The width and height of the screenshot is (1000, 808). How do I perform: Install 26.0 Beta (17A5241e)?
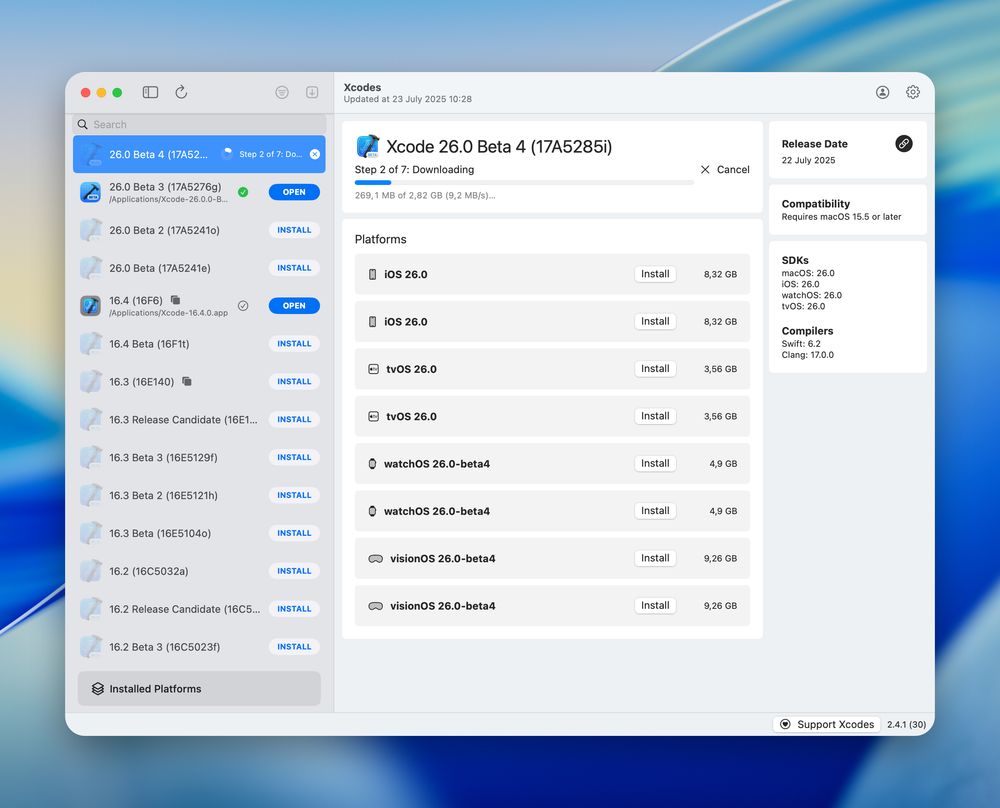point(294,268)
